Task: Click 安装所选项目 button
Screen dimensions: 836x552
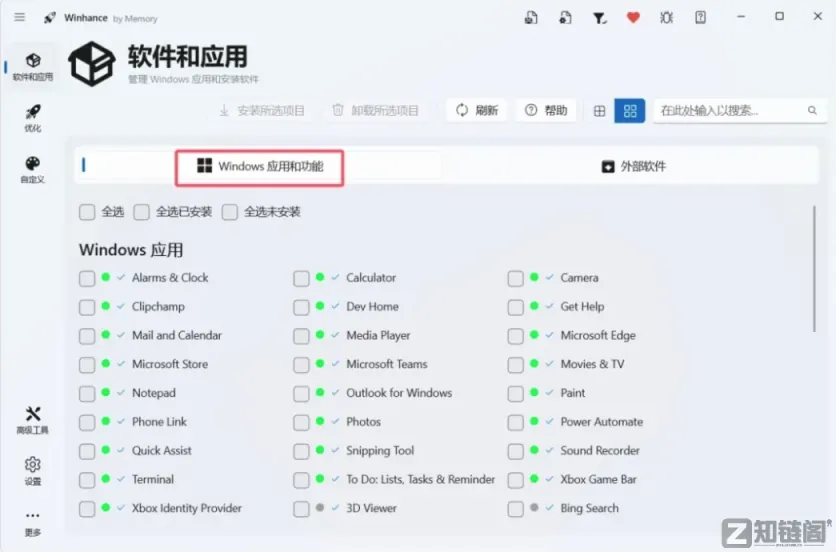Action: coord(262,110)
